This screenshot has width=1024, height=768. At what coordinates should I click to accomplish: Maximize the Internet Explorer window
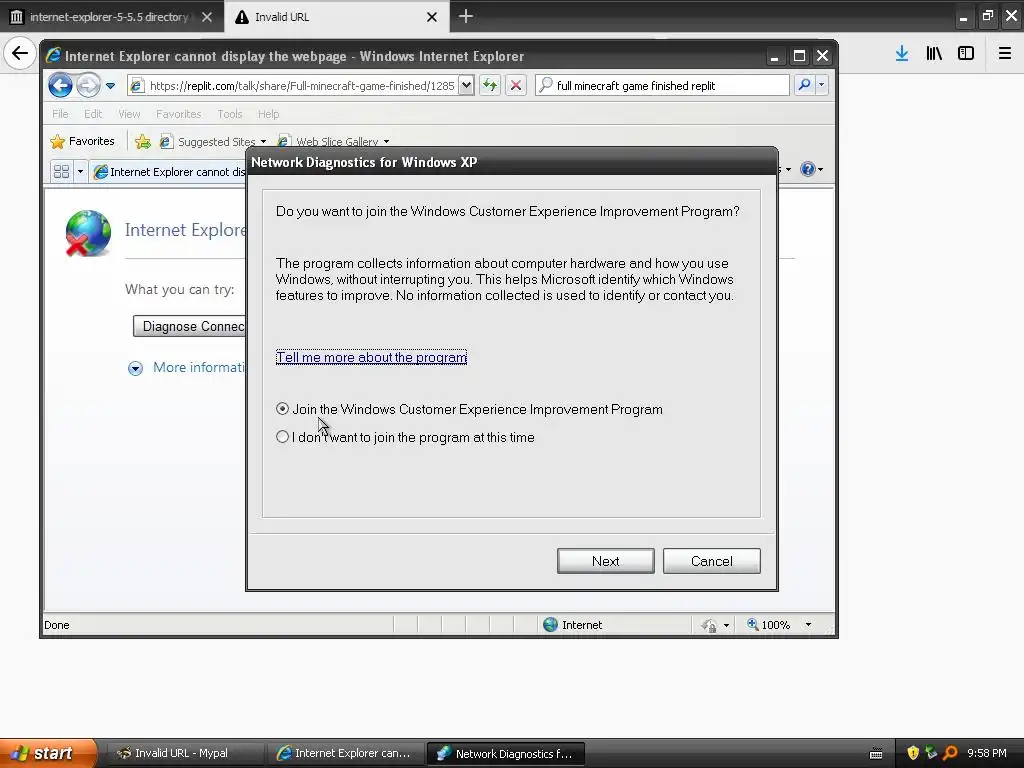click(x=799, y=56)
